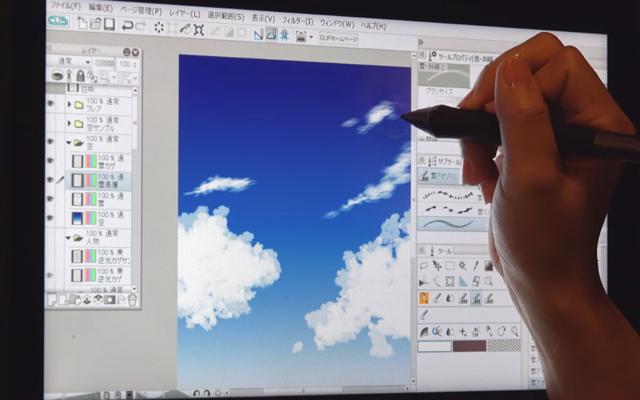Image resolution: width=640 pixels, height=400 pixels.
Task: Click the Undo arrow icon
Action: (x=128, y=24)
